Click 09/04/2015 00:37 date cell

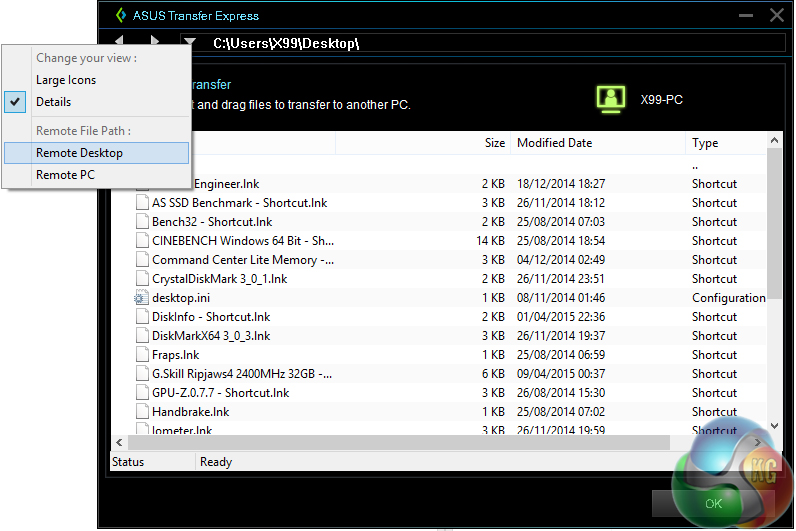pyautogui.click(x=561, y=374)
